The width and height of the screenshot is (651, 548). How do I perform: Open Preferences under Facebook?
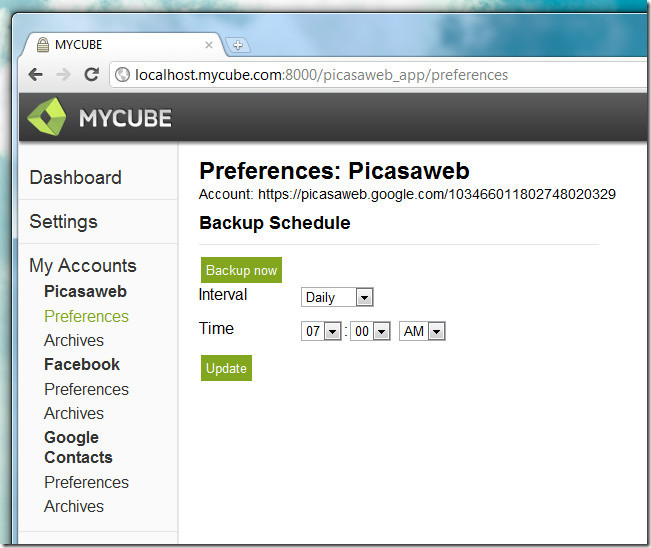86,389
